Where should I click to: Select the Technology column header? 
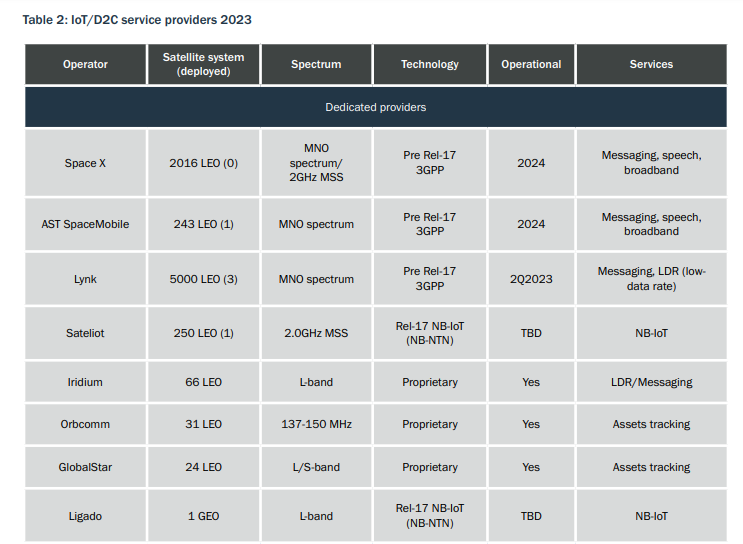coord(430,64)
